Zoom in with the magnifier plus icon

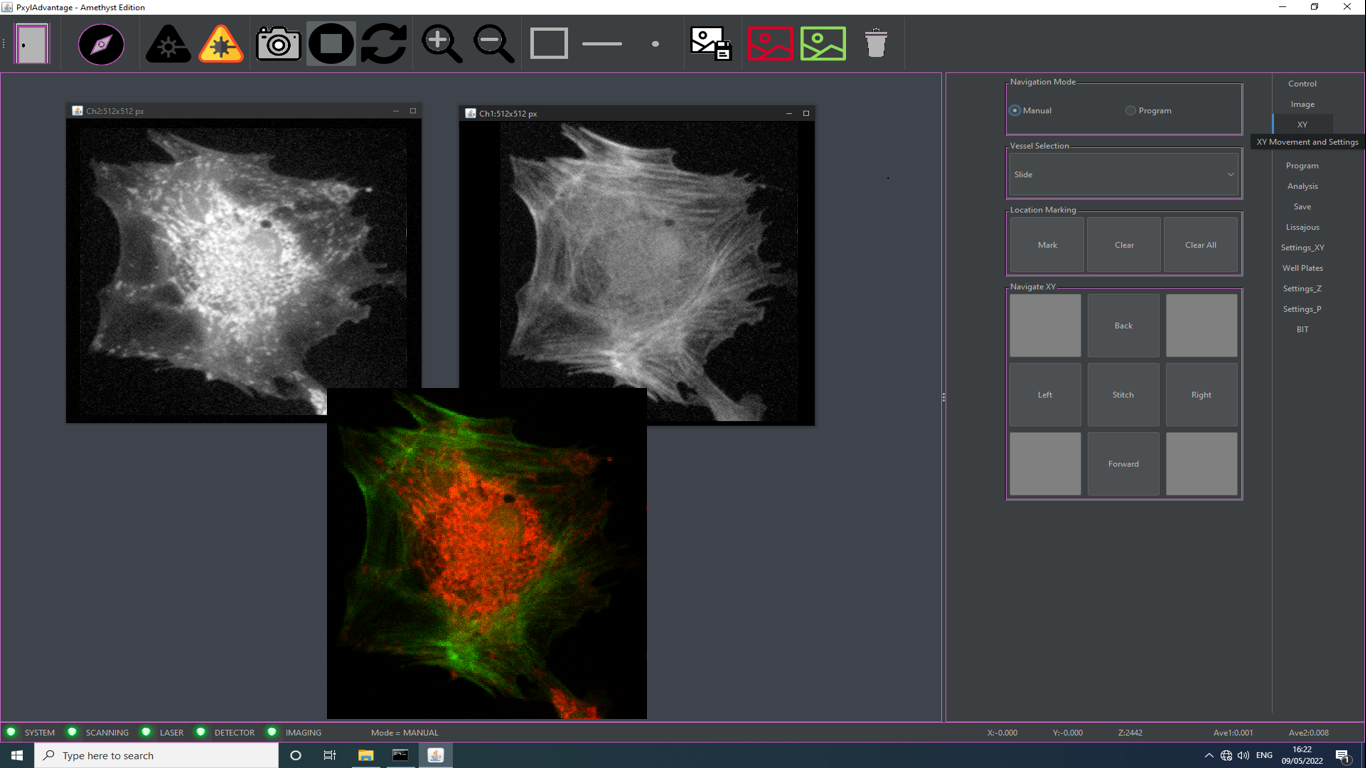[x=441, y=44]
